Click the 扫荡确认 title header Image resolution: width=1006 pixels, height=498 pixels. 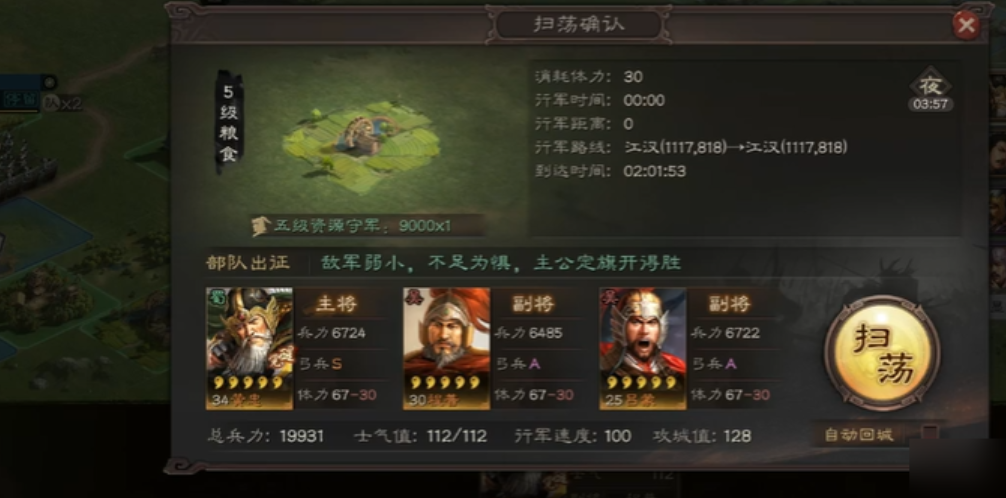pos(579,25)
